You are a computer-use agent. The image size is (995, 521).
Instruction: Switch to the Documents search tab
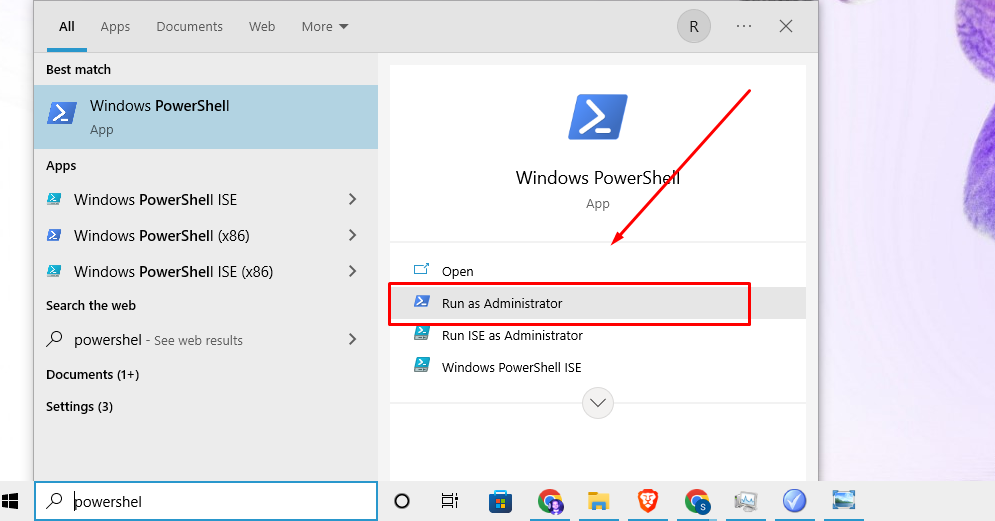tap(189, 27)
